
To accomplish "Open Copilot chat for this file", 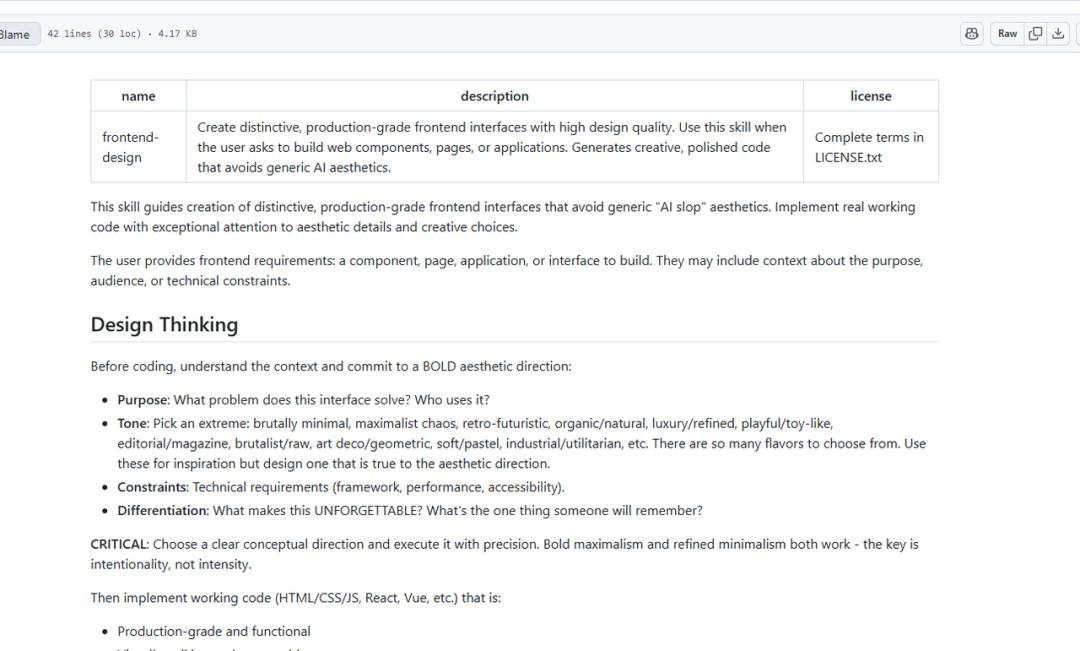I will click(x=972, y=34).
